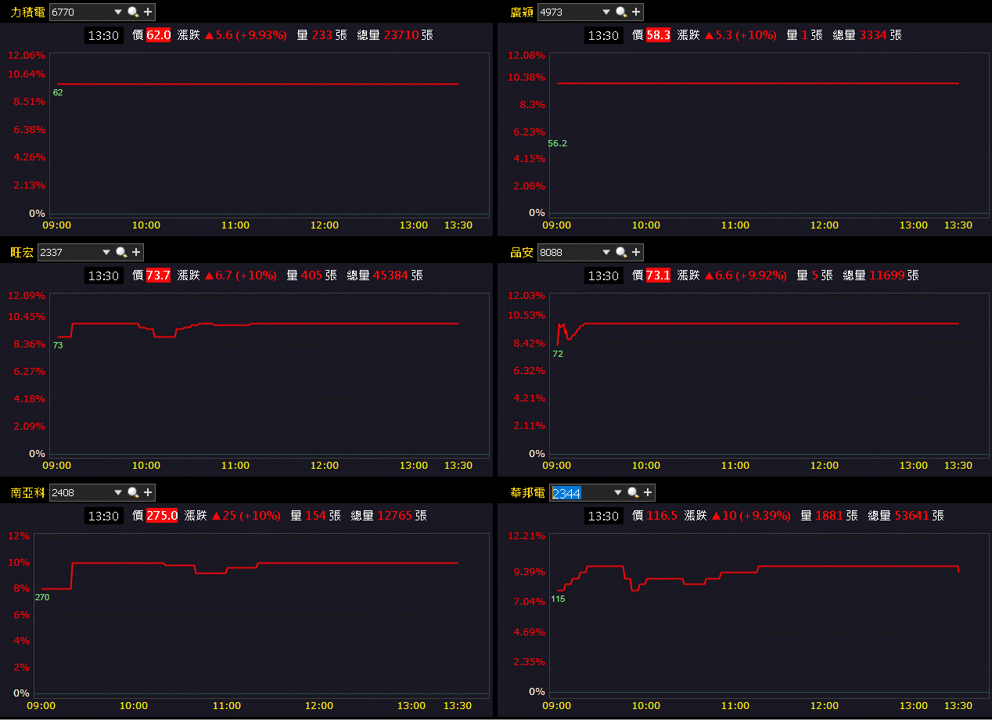Click the plus icon next to 2344
992x720 pixels.
pos(648,493)
